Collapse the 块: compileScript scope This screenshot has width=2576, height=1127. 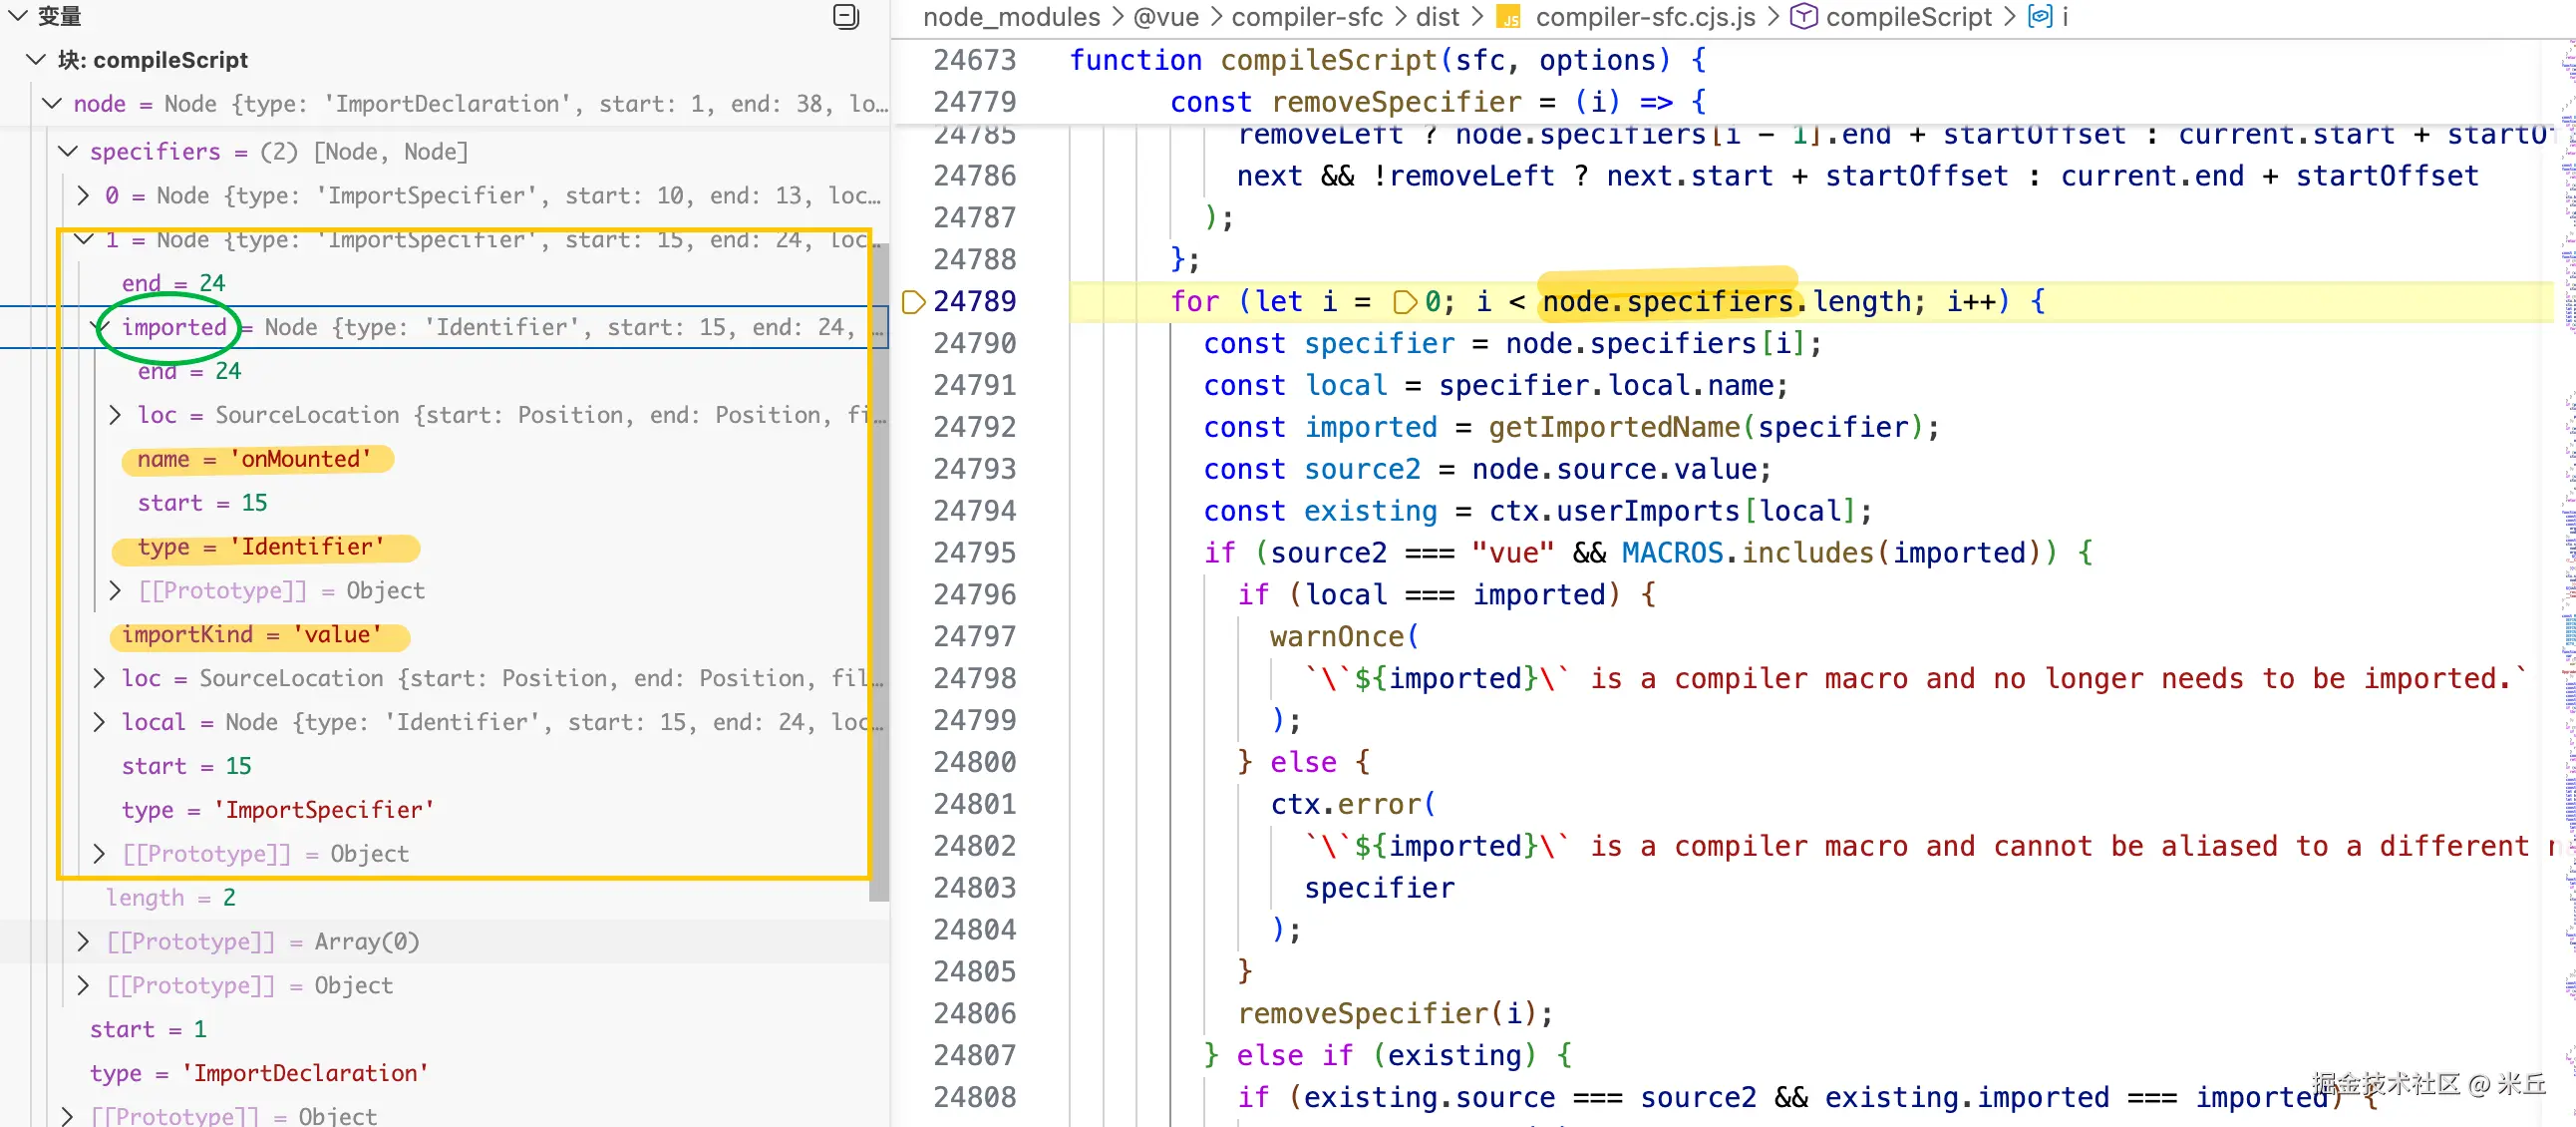pos(36,60)
